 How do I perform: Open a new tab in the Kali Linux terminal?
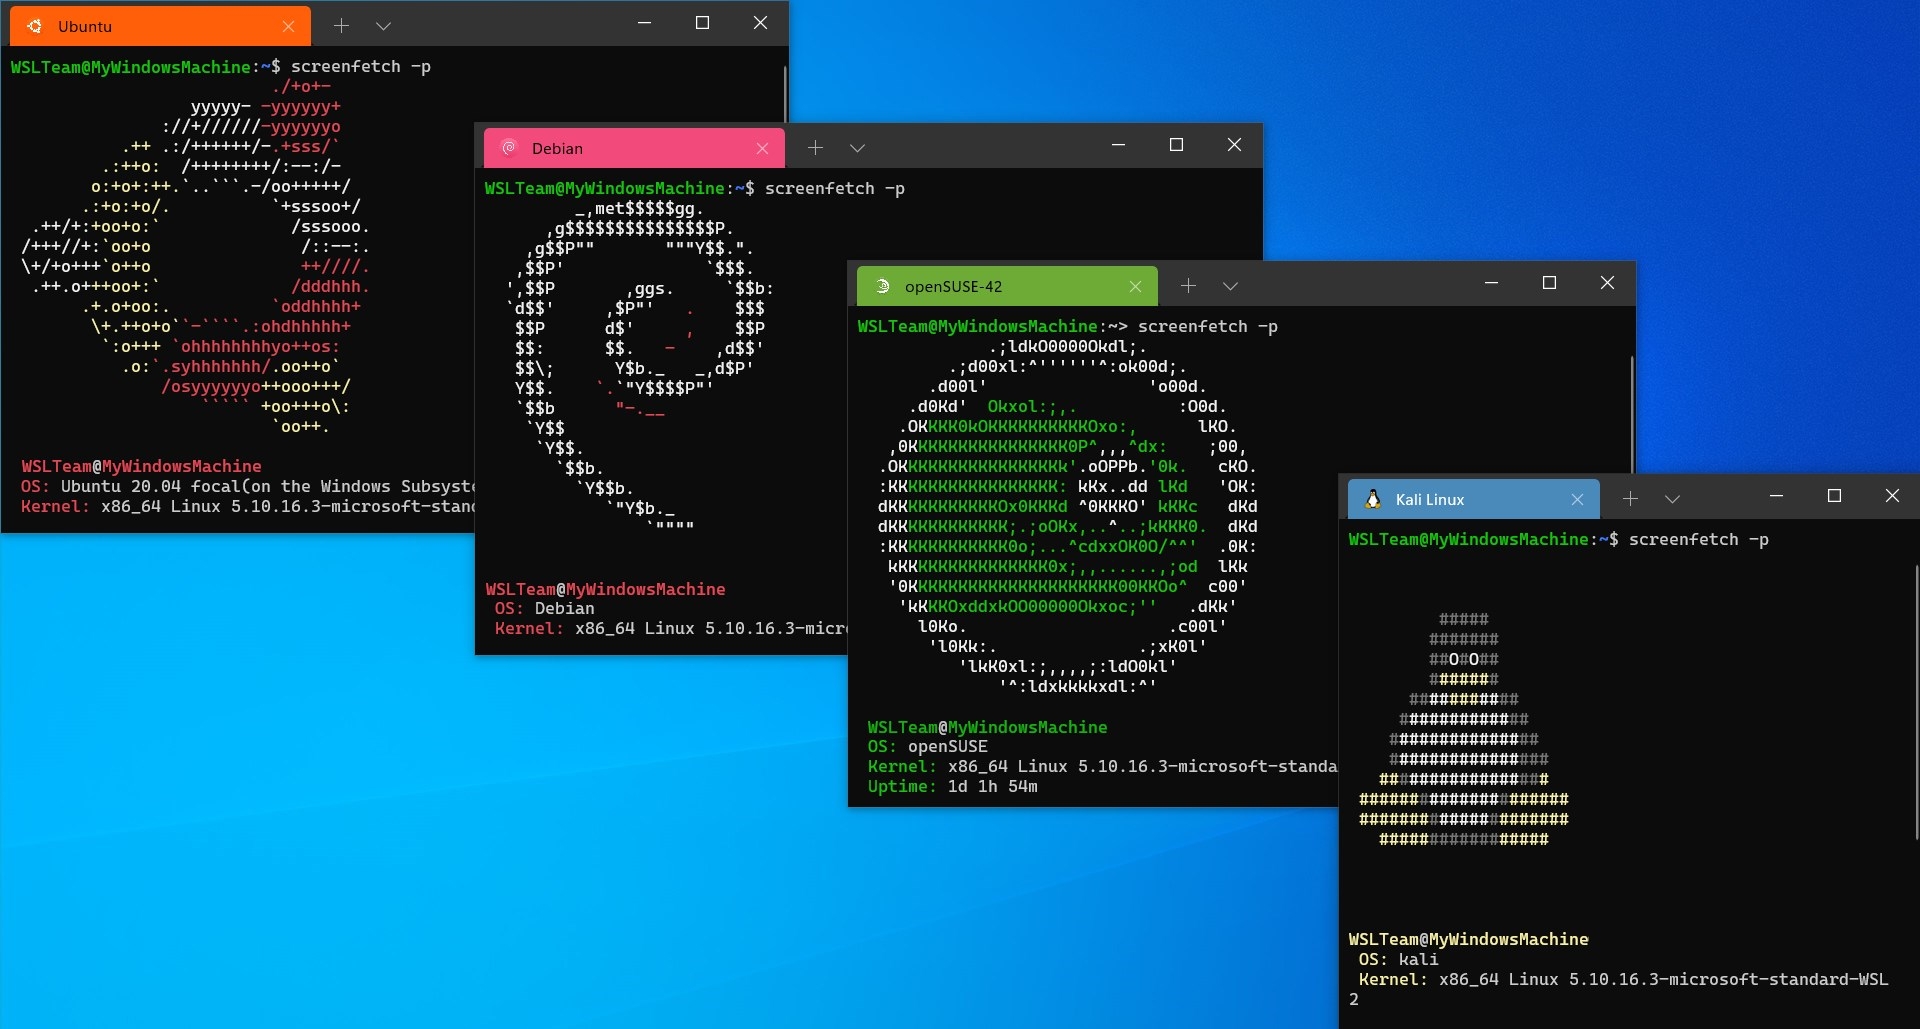click(x=1631, y=498)
